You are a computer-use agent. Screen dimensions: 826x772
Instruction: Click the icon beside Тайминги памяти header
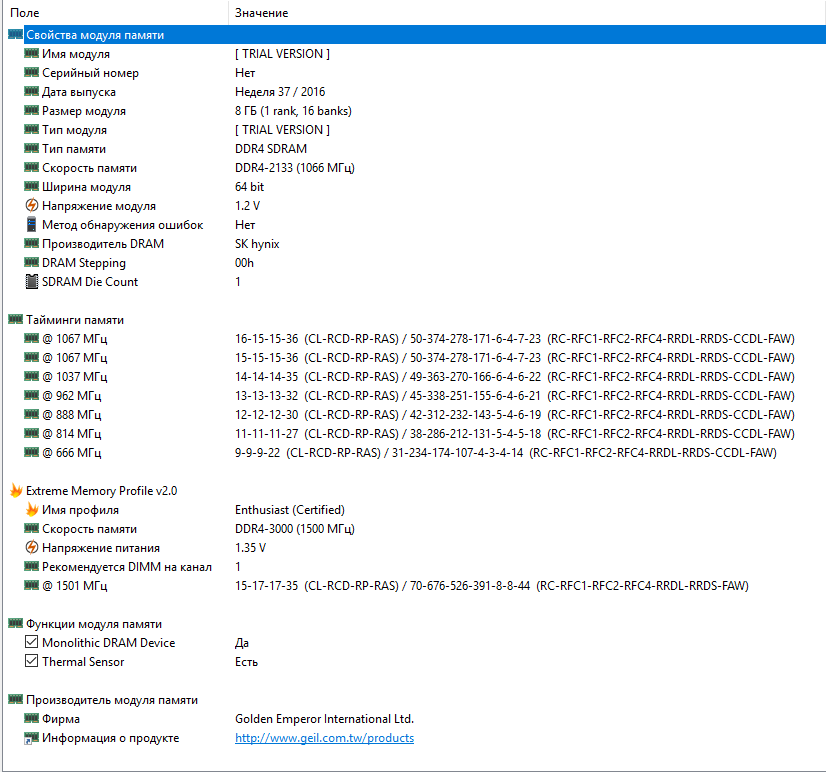pos(16,319)
